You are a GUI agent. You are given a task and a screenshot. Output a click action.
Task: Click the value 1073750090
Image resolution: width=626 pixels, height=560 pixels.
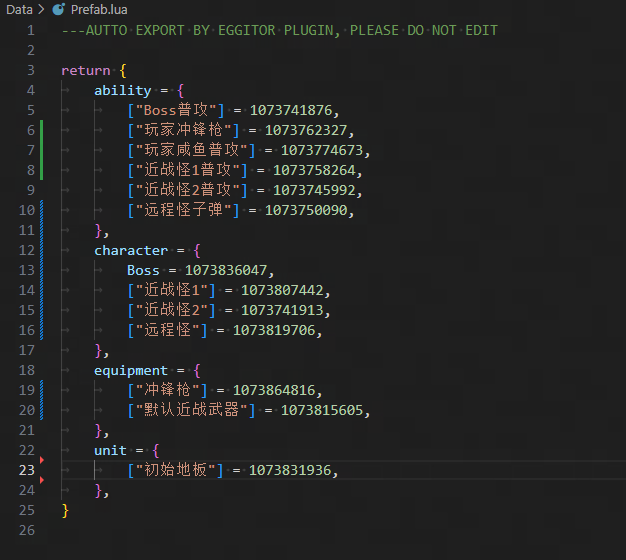[x=306, y=210]
